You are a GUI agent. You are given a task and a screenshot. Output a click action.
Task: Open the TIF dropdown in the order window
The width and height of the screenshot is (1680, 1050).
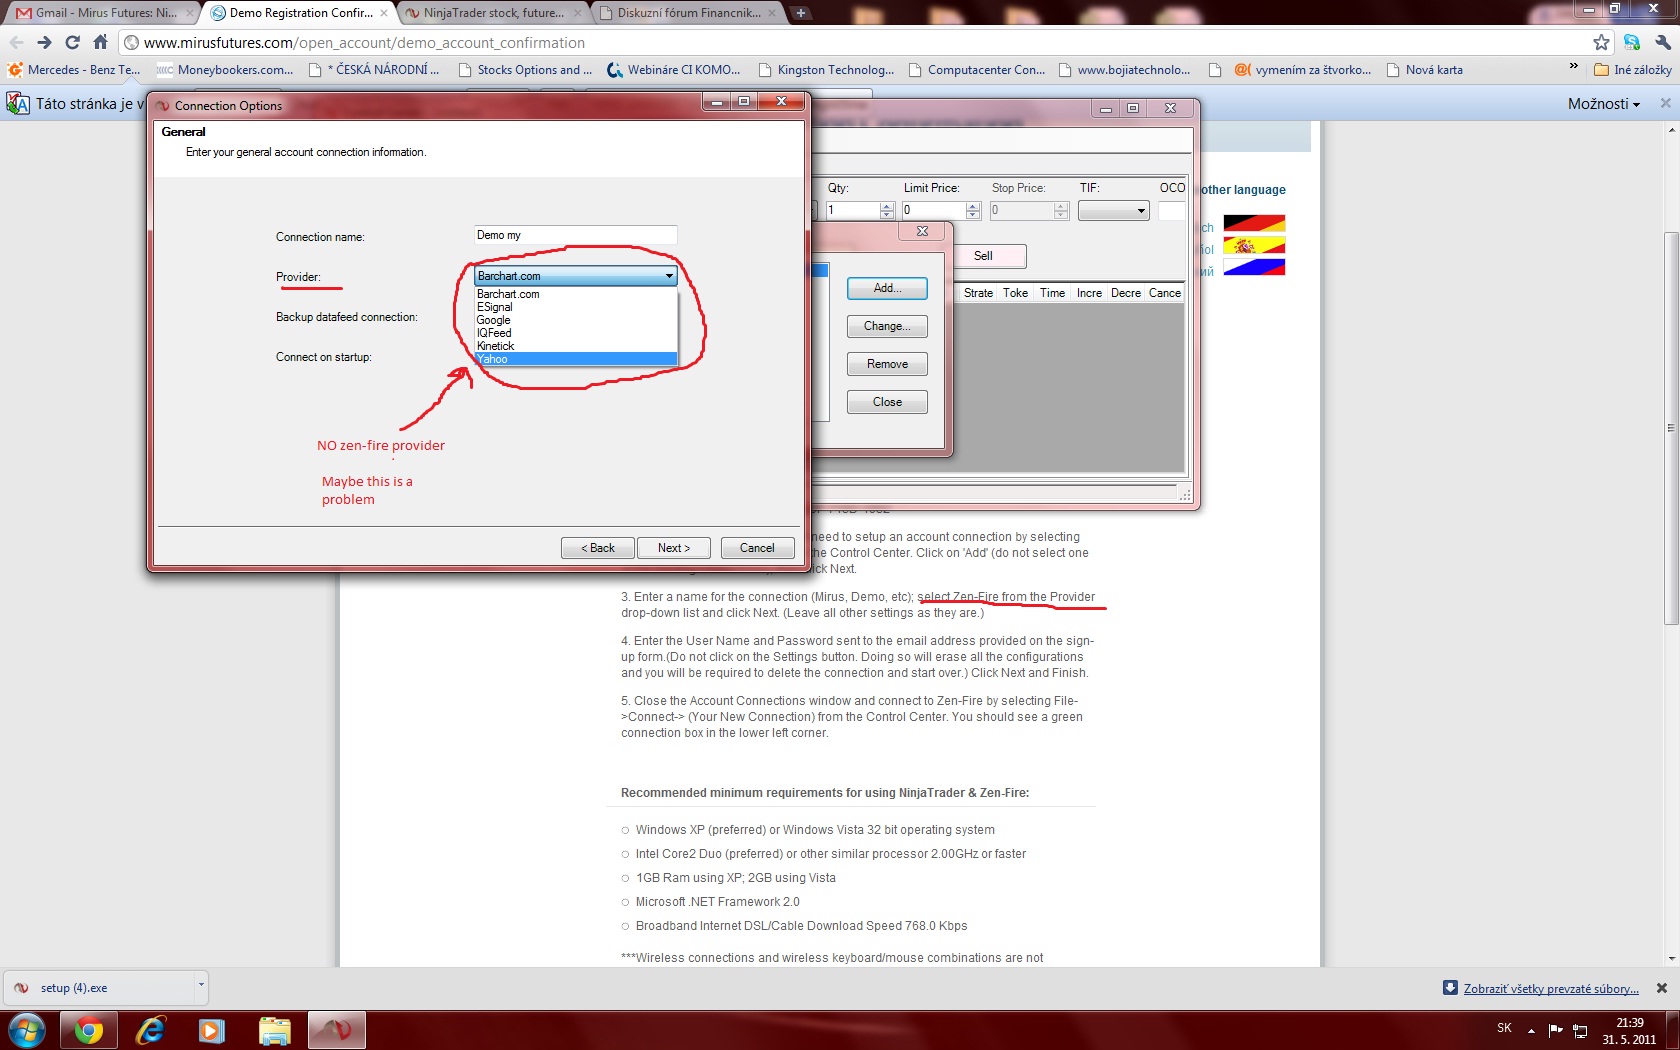pyautogui.click(x=1114, y=210)
